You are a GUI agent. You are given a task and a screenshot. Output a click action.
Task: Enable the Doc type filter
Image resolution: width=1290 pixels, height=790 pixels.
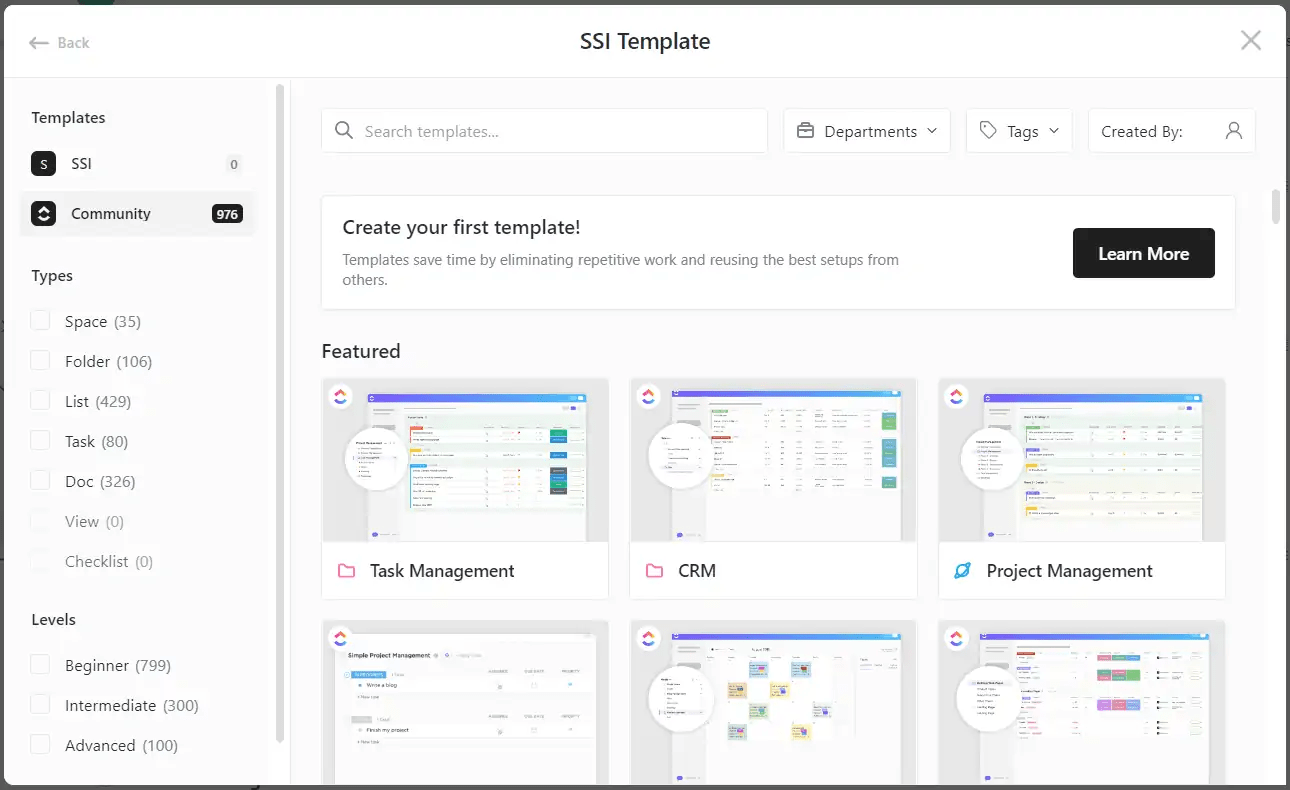point(40,480)
